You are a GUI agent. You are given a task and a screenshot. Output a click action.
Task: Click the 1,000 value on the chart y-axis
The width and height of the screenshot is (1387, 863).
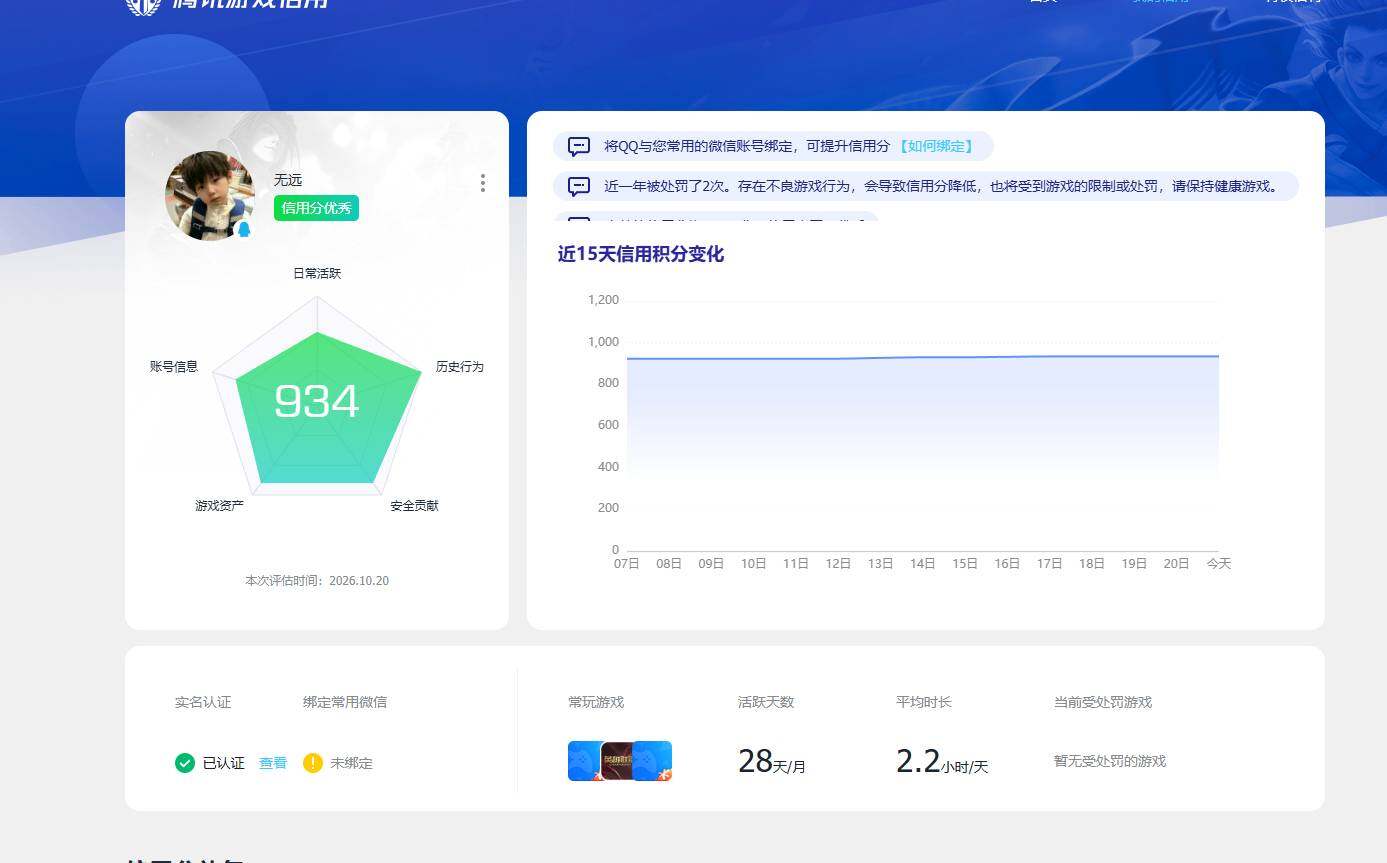click(x=604, y=342)
